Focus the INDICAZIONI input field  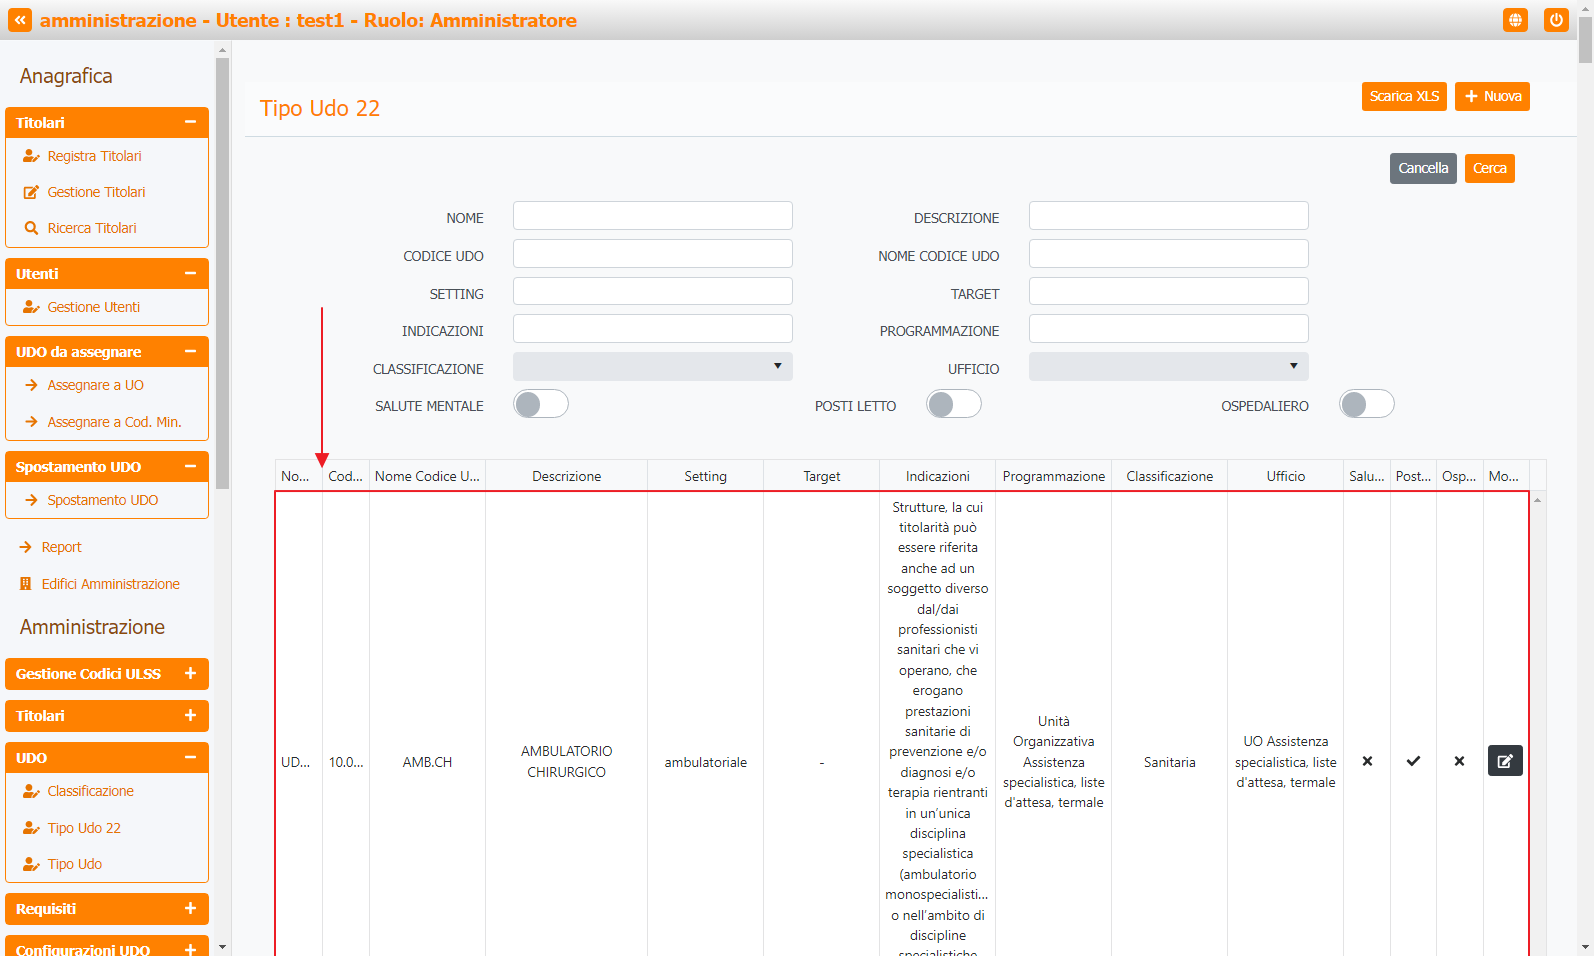pos(652,329)
